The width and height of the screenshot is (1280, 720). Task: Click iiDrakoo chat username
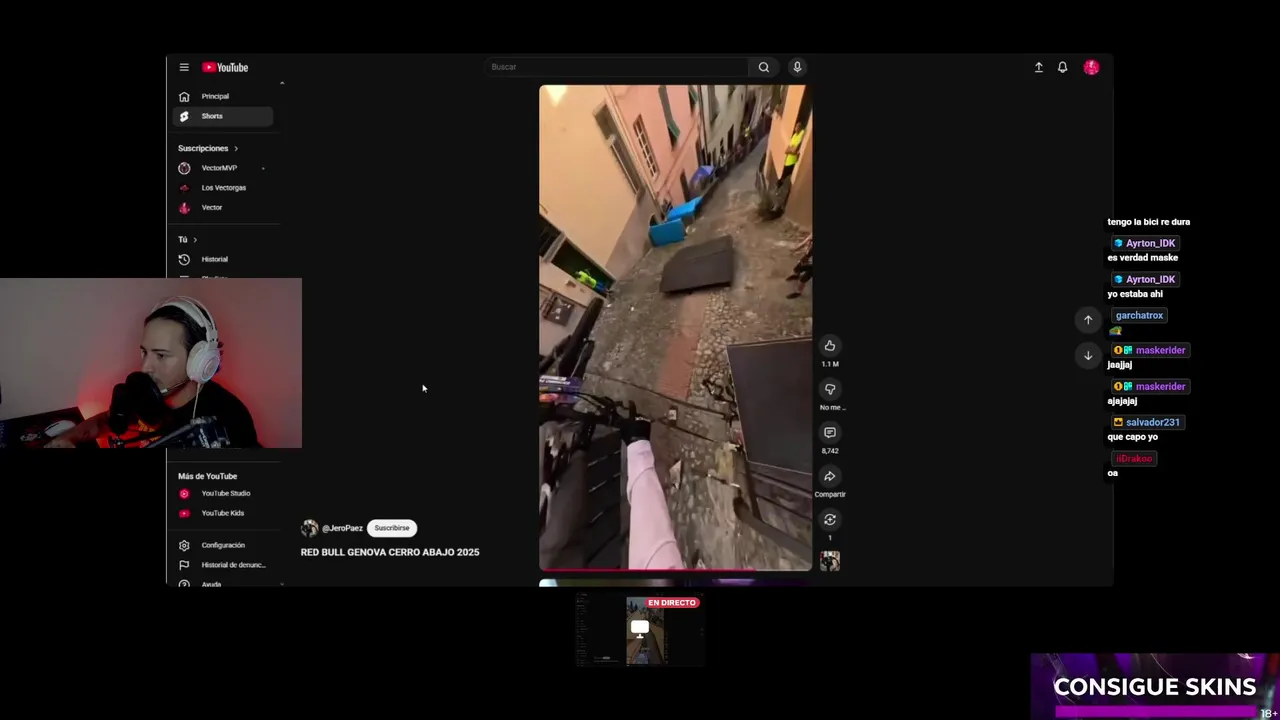[x=1134, y=458]
